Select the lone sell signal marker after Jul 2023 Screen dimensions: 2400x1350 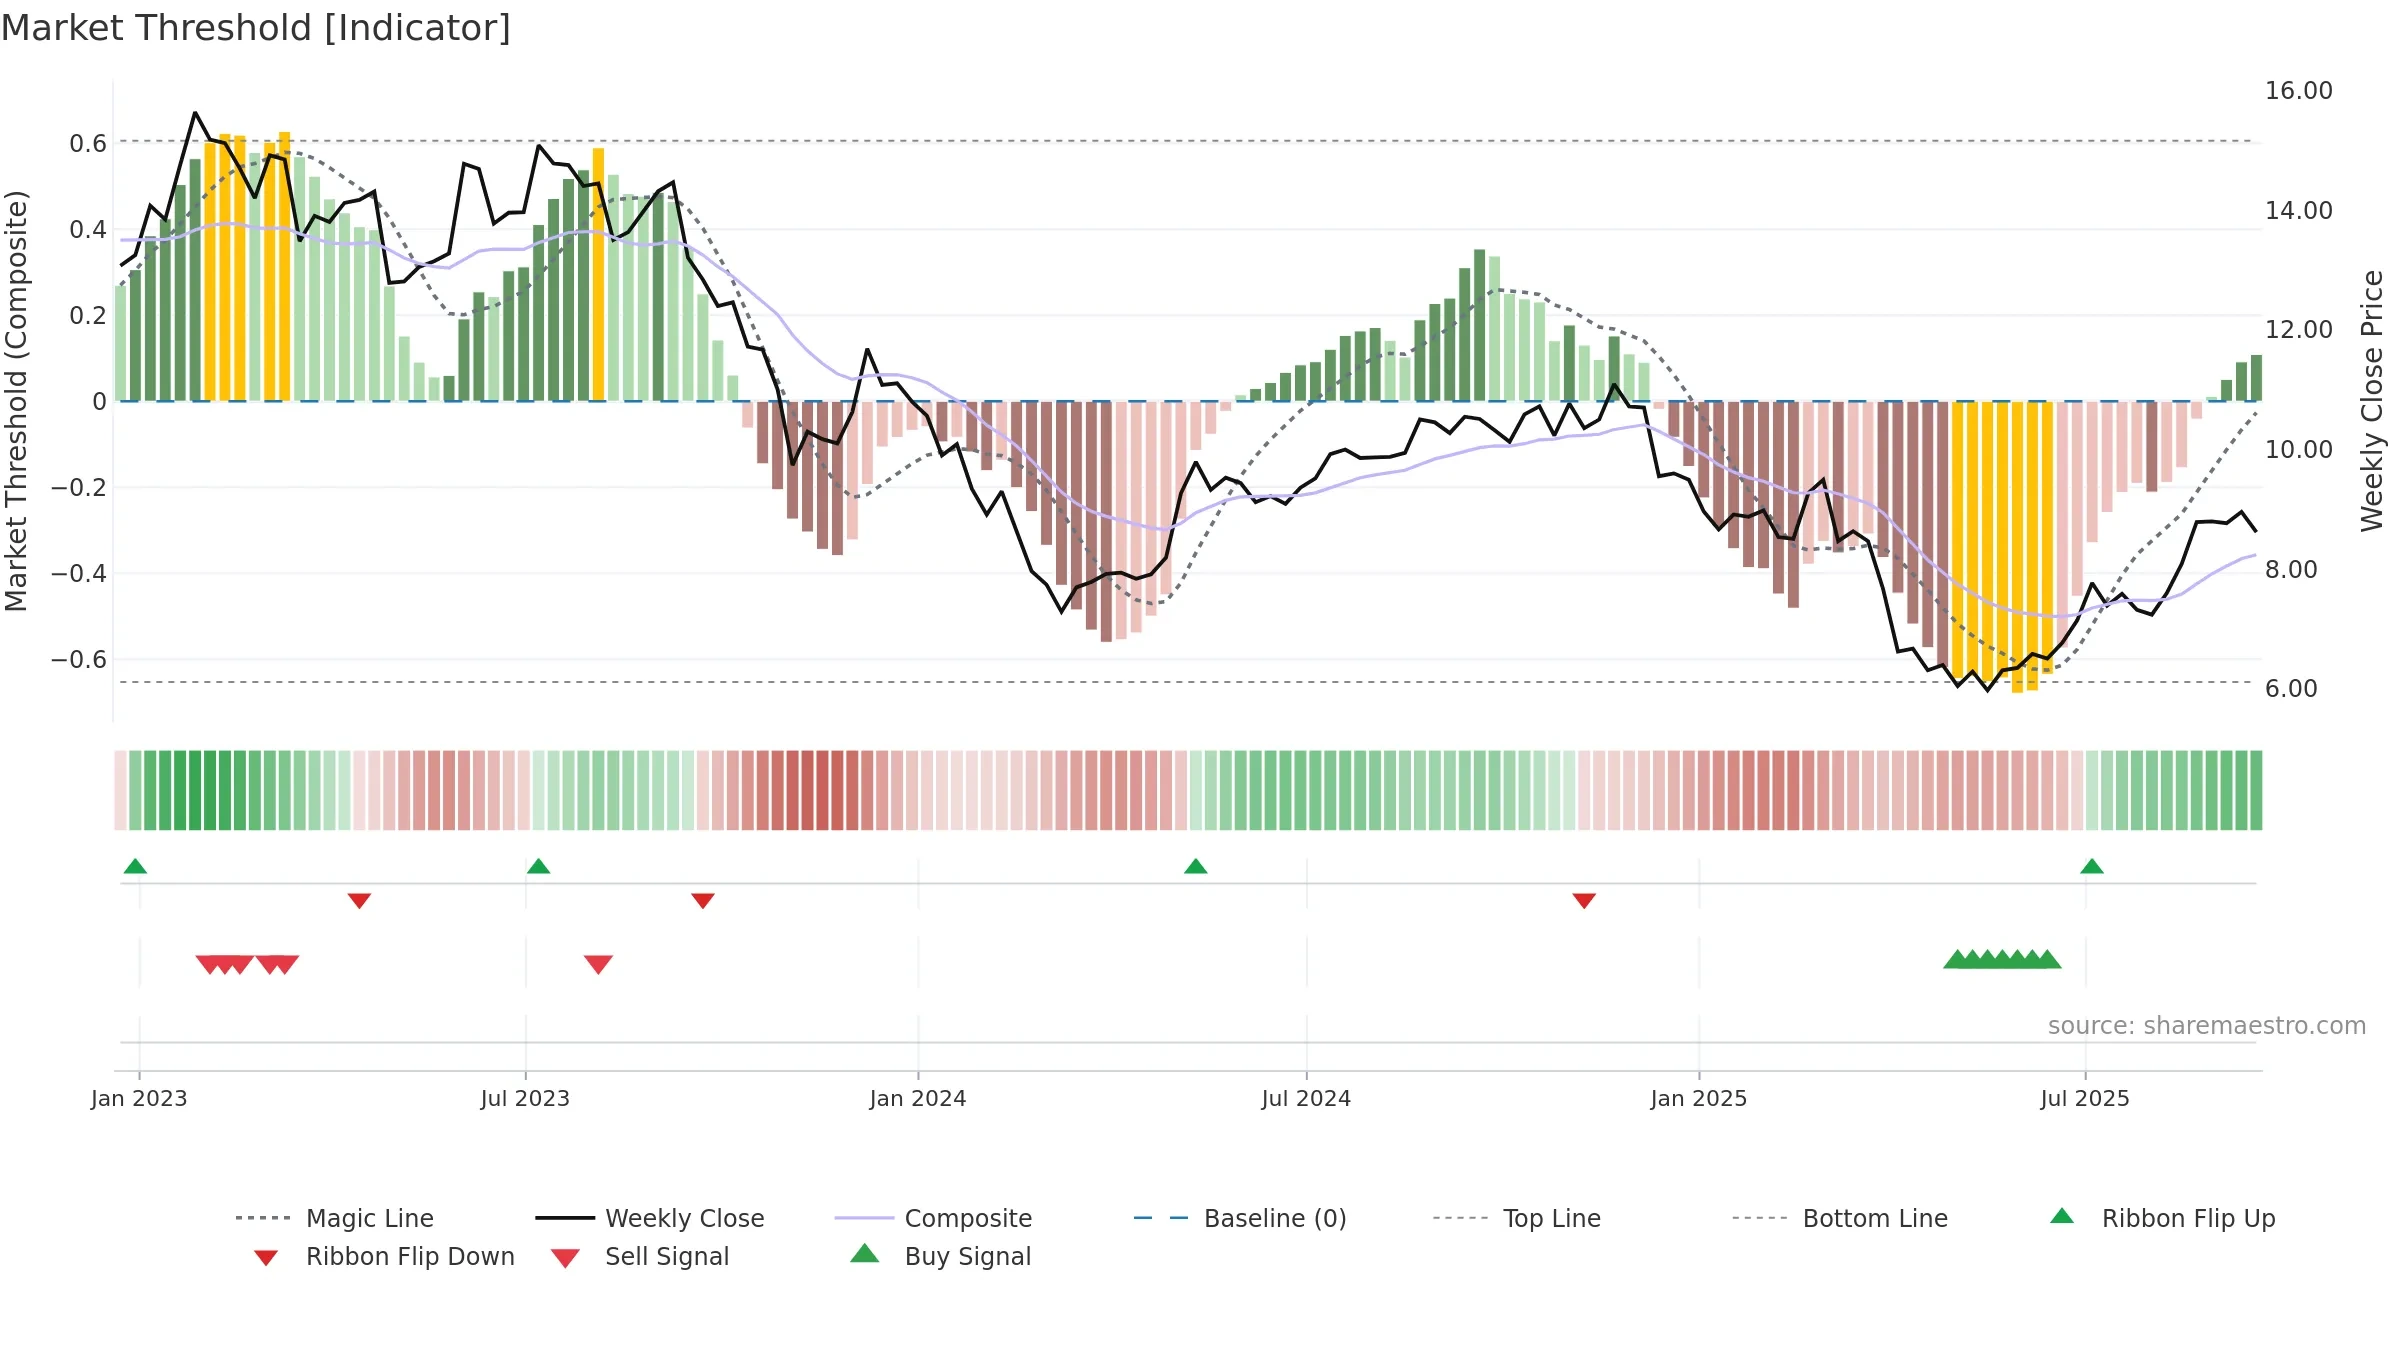click(598, 964)
